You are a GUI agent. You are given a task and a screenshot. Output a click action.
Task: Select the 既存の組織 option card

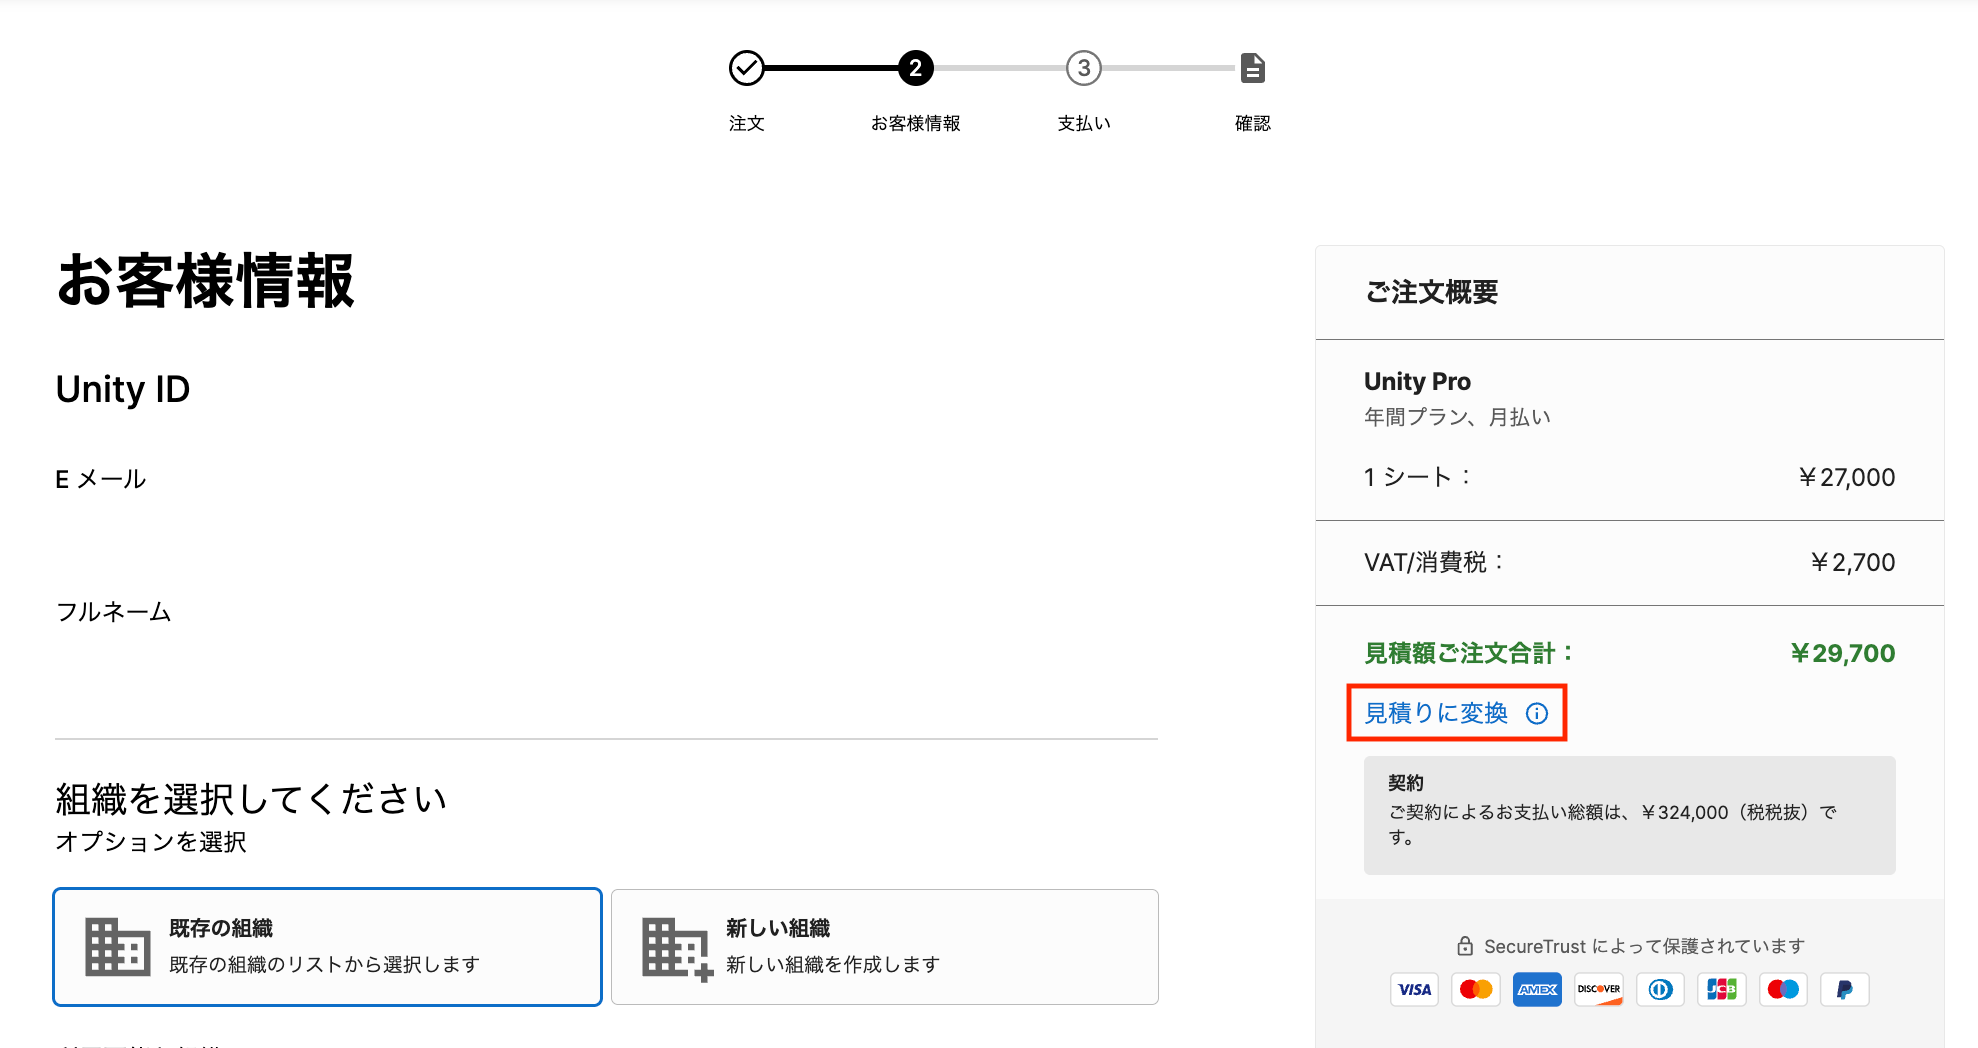[x=327, y=946]
